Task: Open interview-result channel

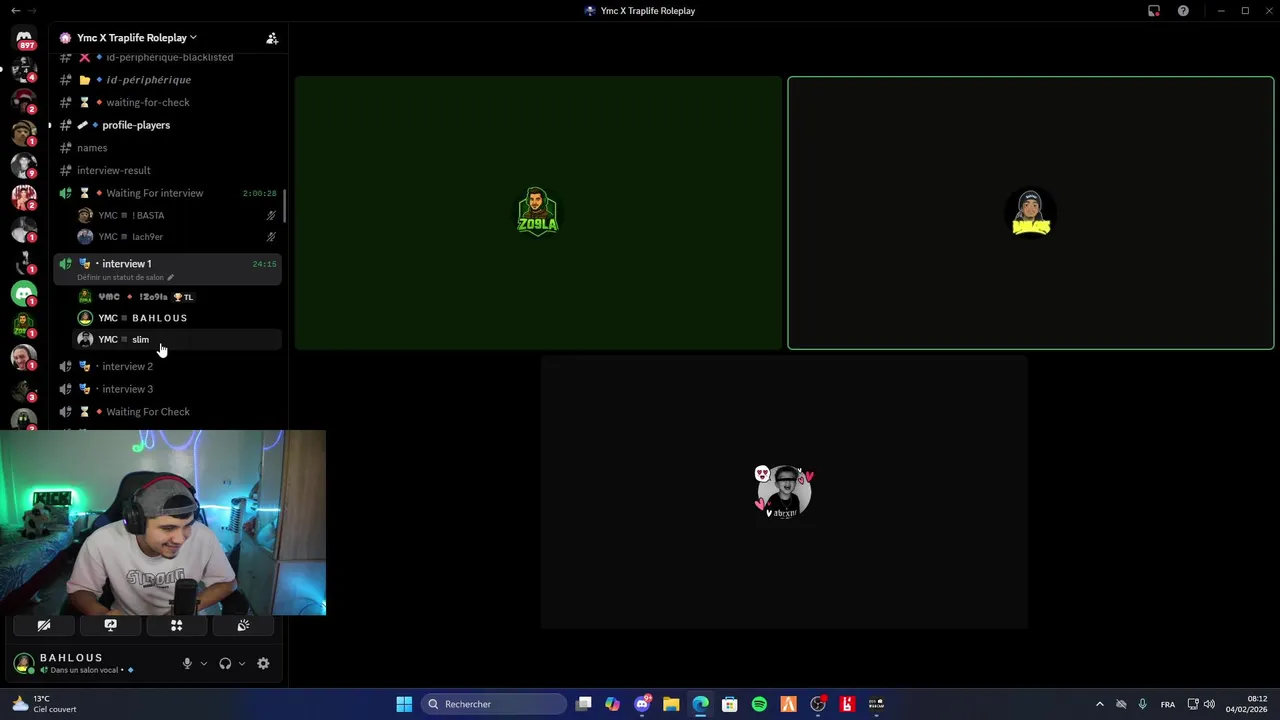Action: (168, 170)
